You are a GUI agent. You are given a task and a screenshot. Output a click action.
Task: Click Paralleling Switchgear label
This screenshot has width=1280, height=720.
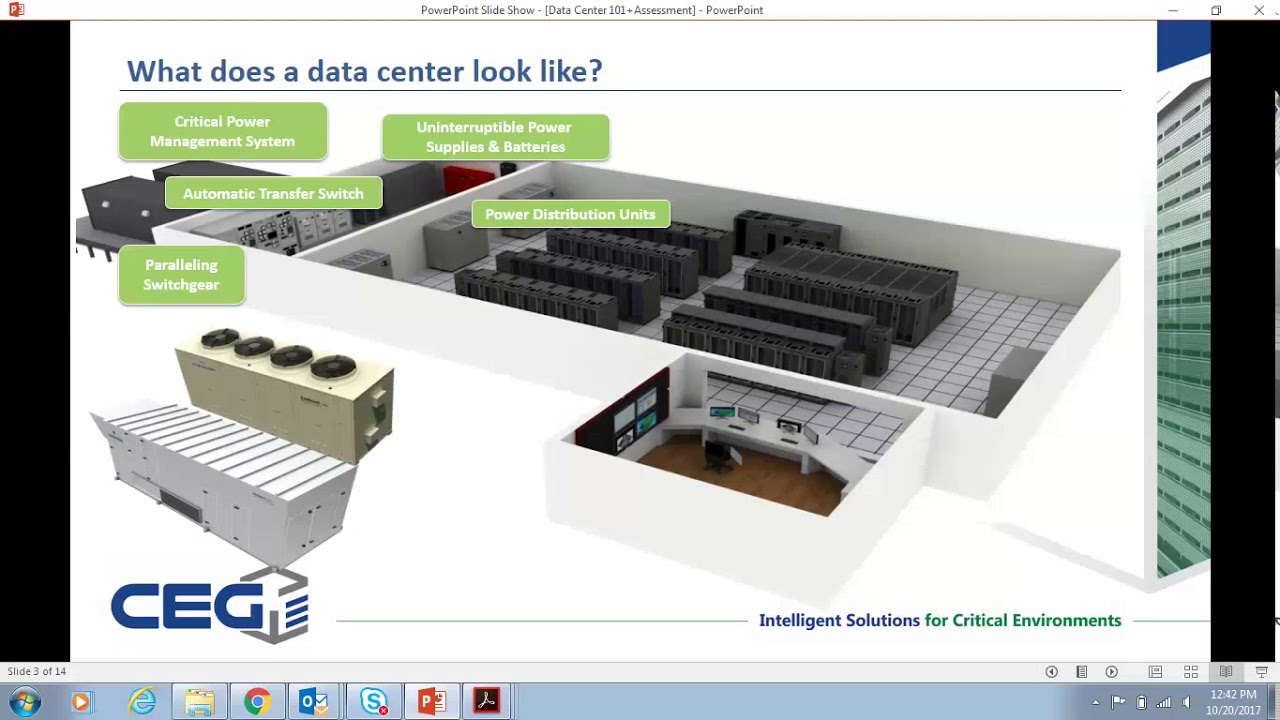181,275
